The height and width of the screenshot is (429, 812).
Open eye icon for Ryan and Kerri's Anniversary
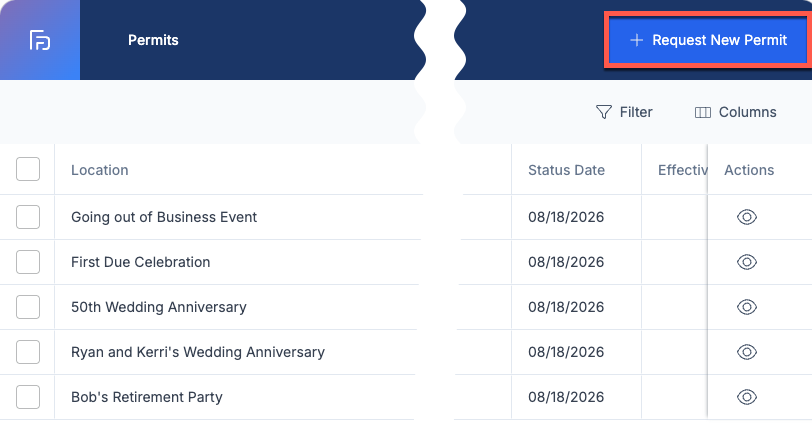click(x=747, y=352)
